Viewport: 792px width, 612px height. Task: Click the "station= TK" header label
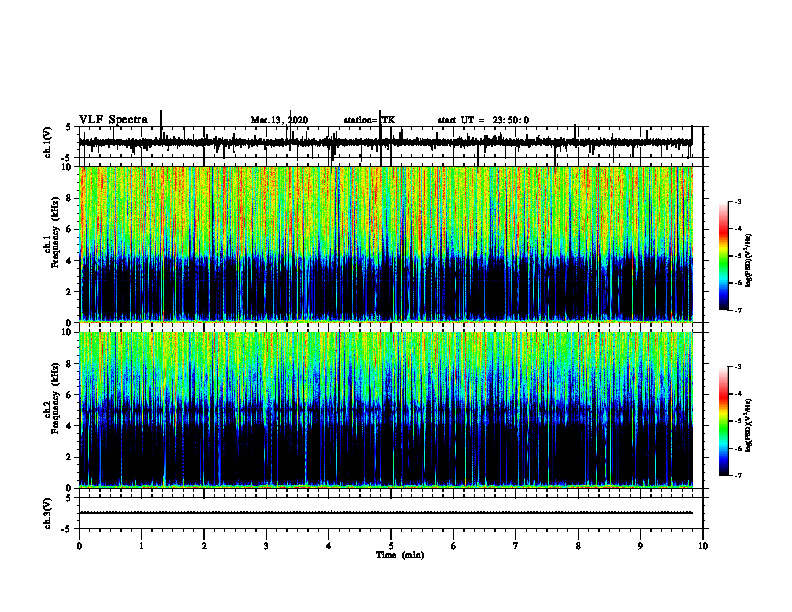point(369,120)
